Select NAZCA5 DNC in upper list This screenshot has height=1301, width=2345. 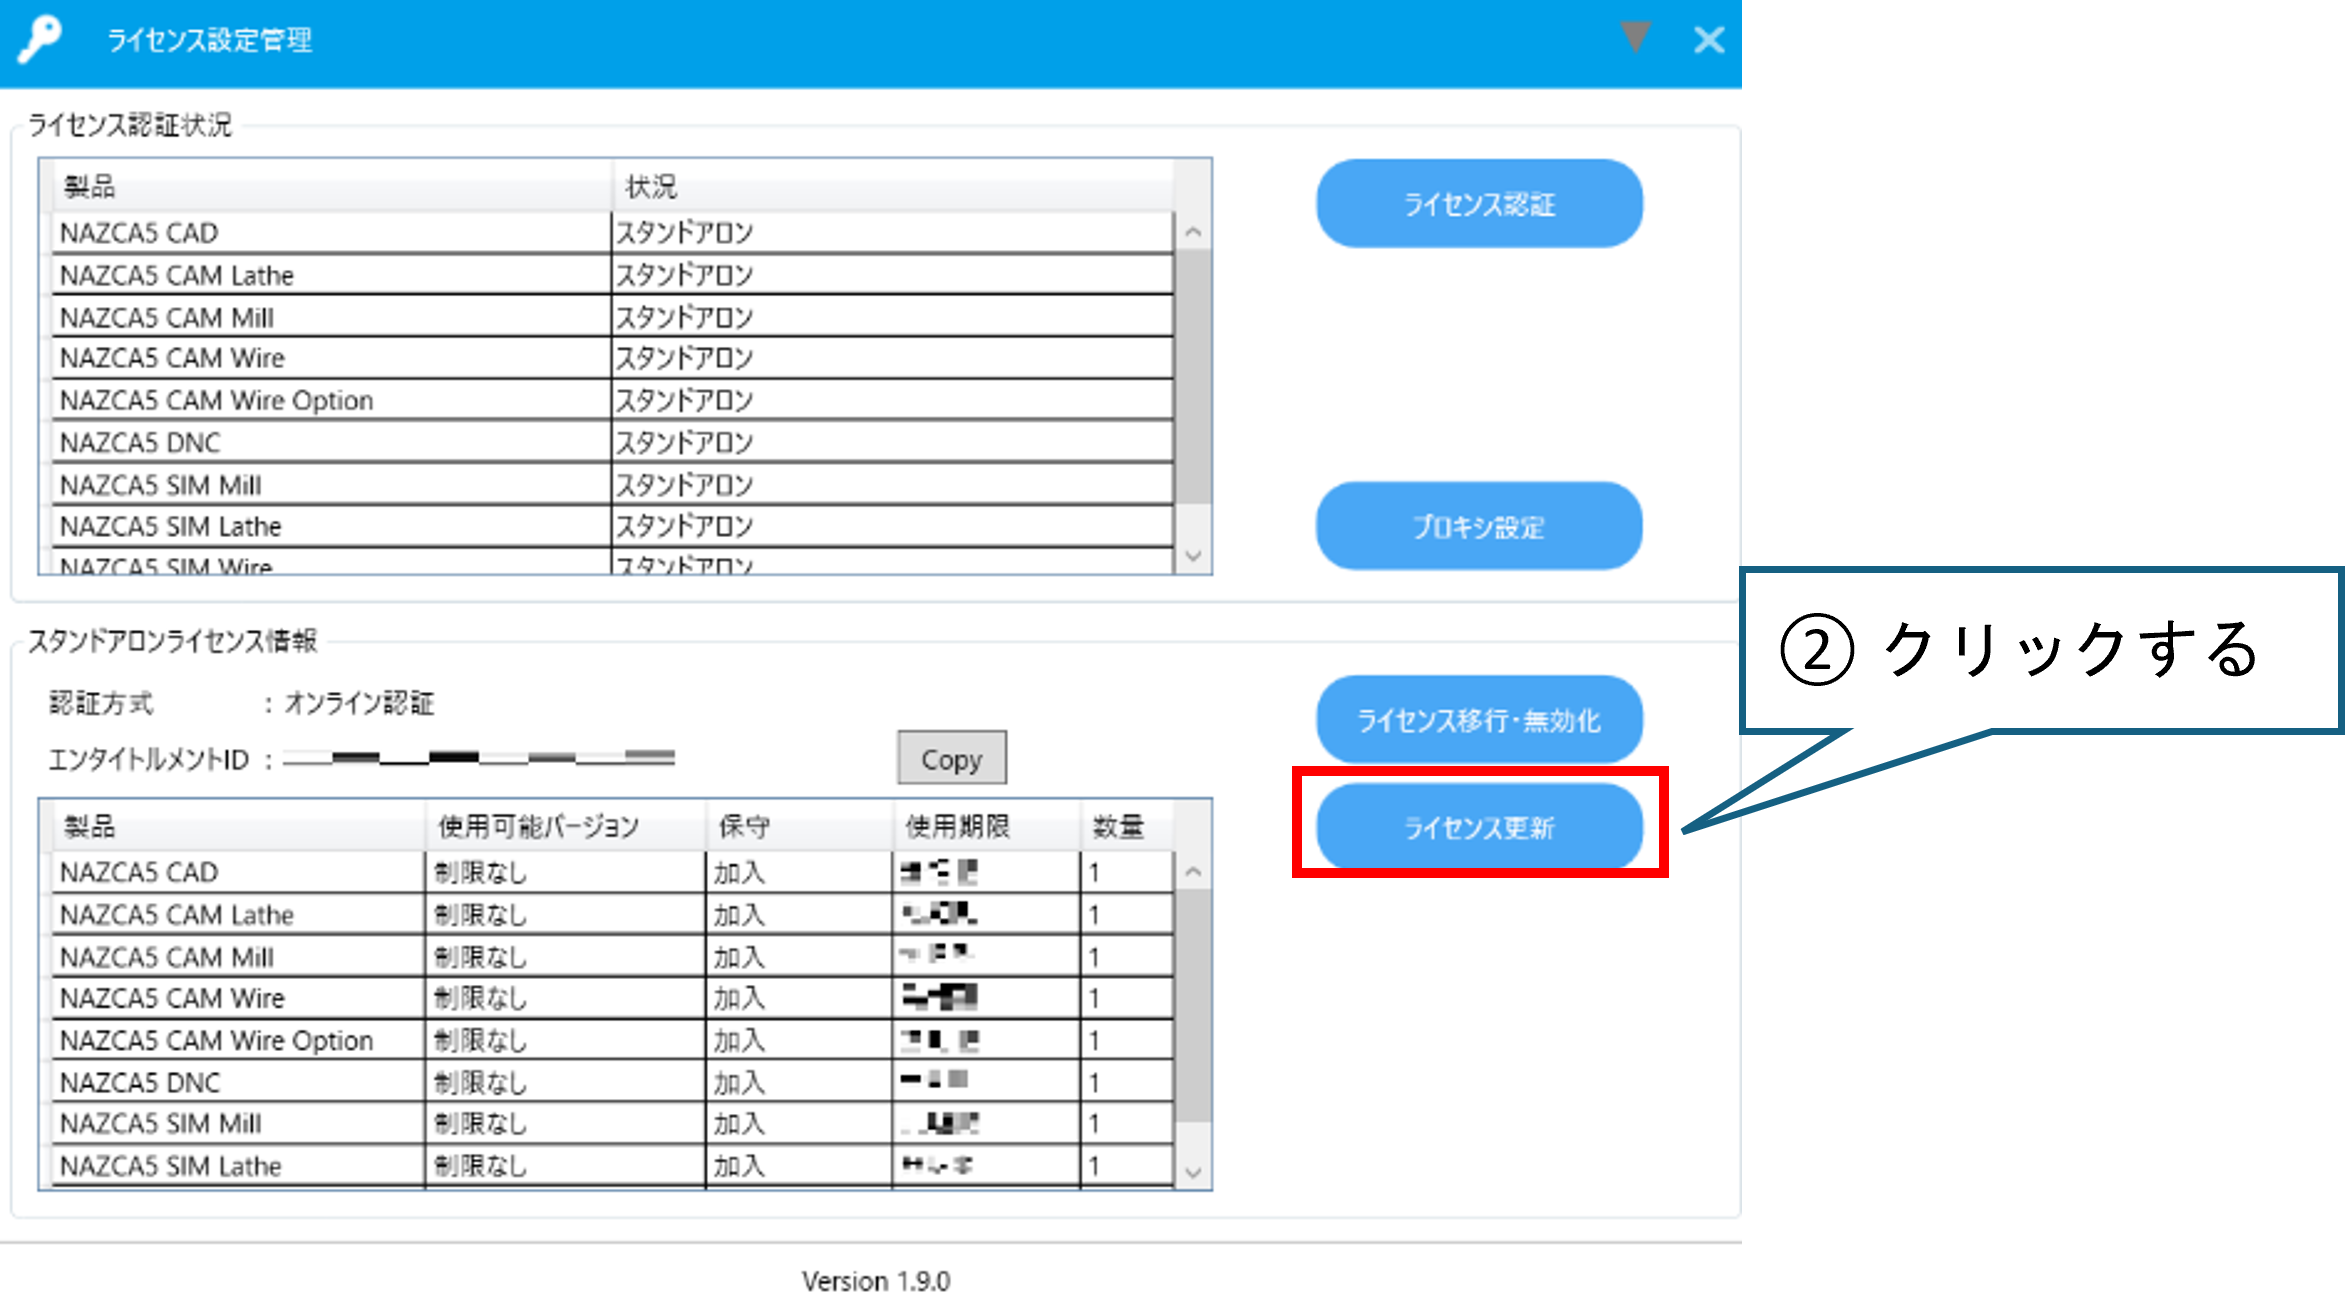point(611,442)
